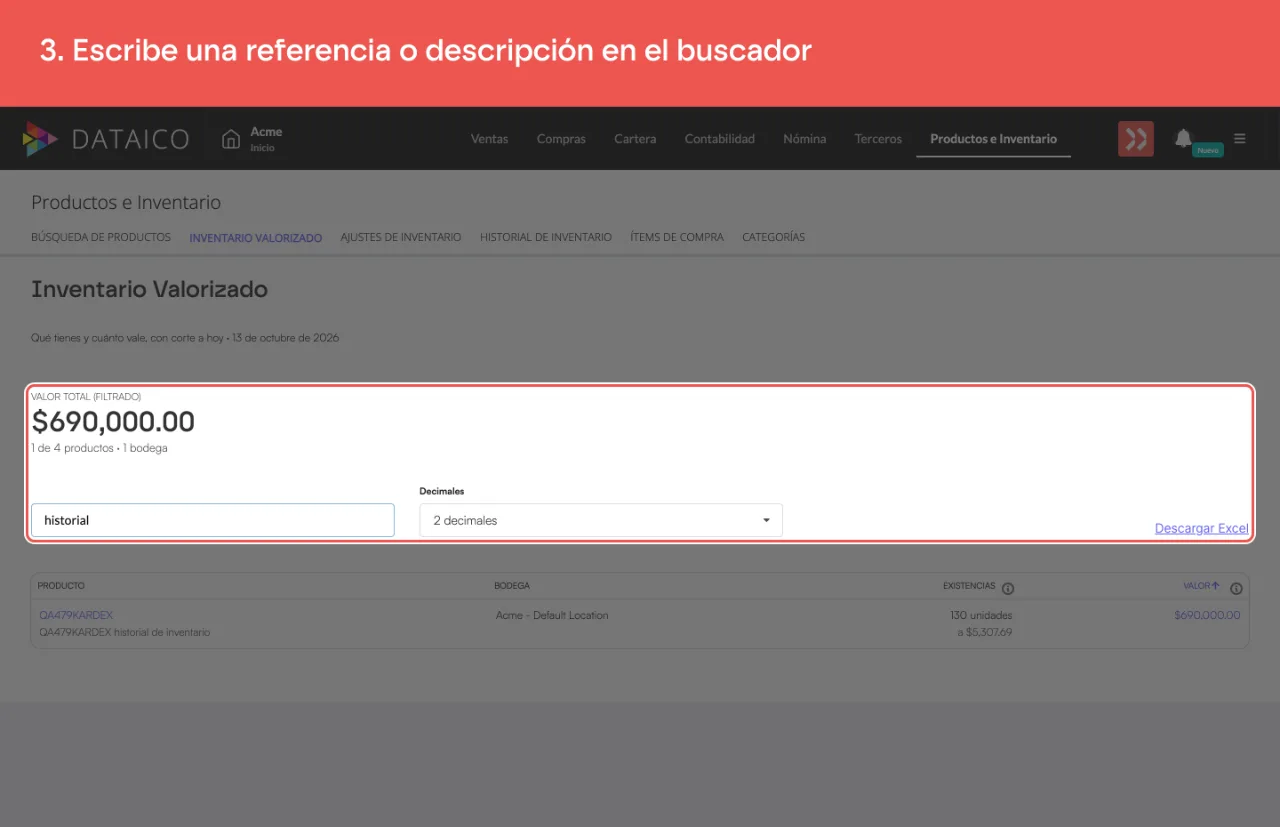
Task: Open the Ventas menu
Action: 489,139
